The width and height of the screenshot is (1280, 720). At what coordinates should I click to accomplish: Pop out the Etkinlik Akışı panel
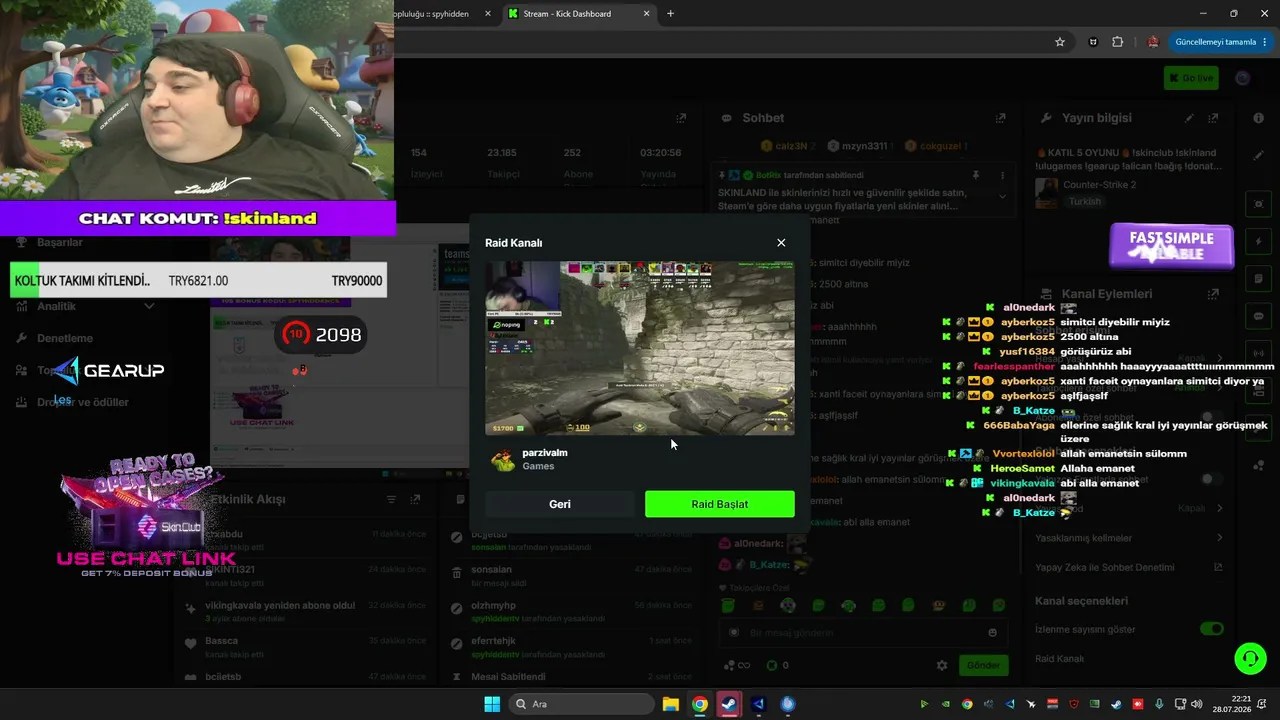click(x=416, y=499)
